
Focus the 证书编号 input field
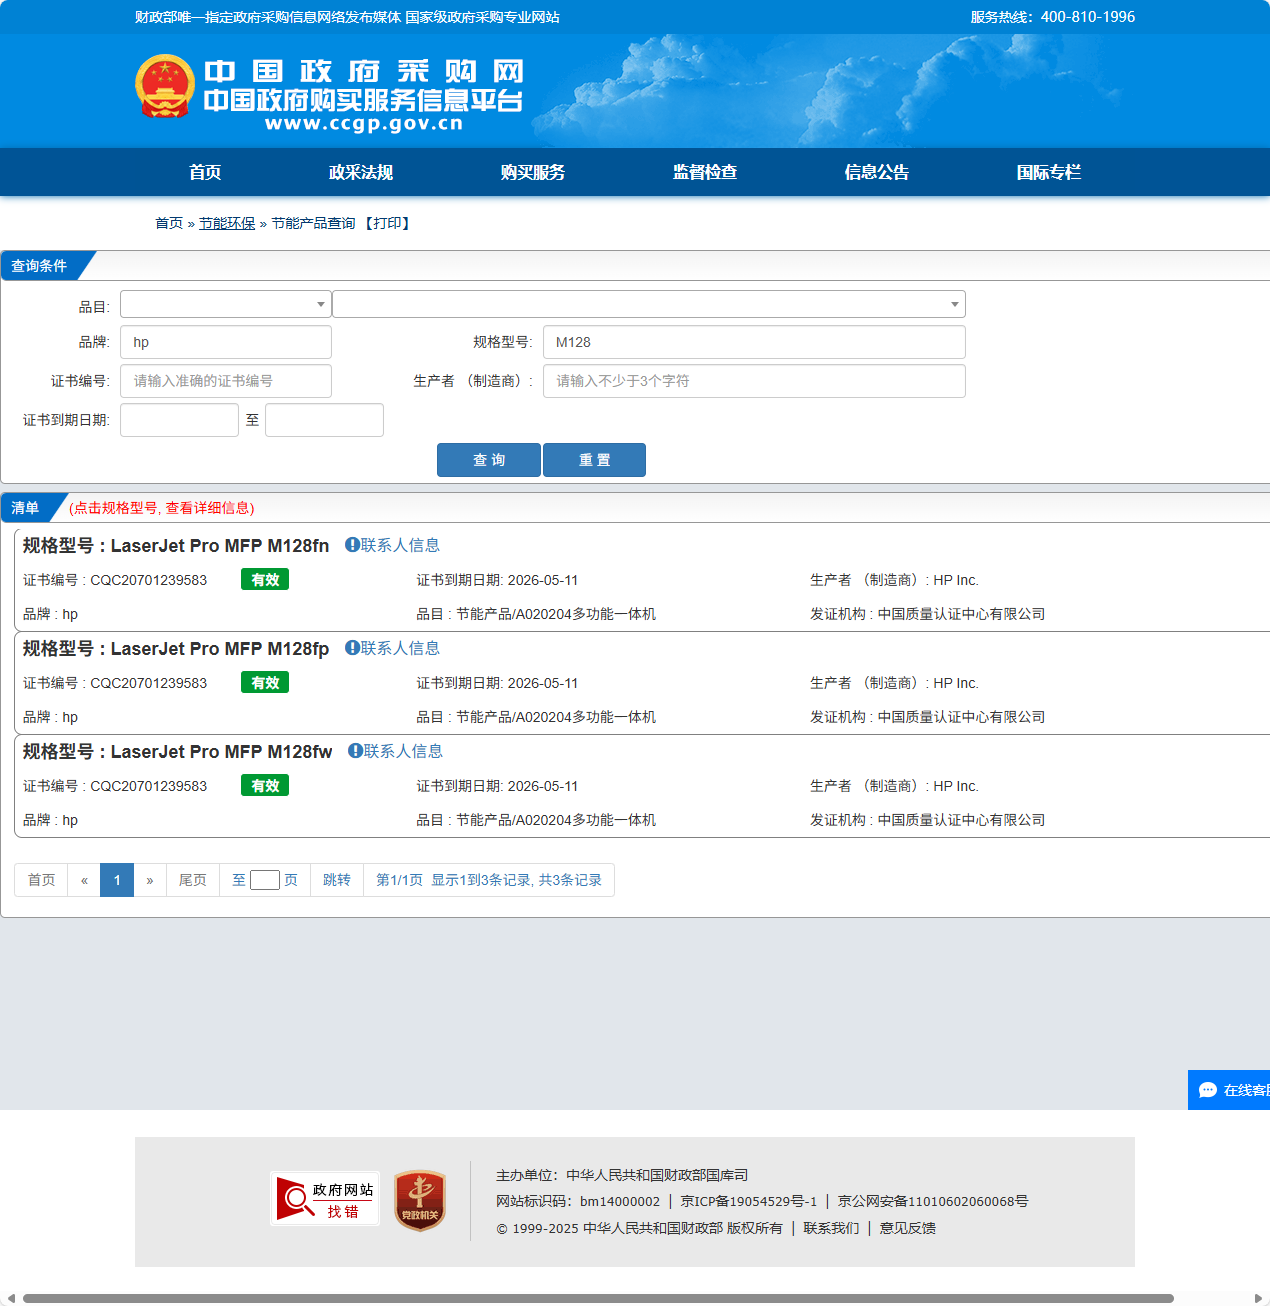click(226, 381)
